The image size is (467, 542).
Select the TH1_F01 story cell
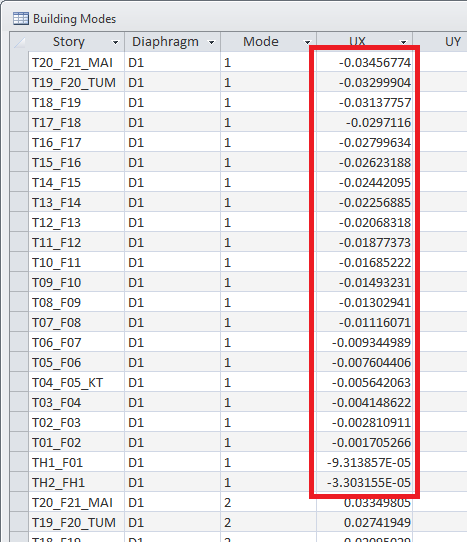(x=76, y=462)
